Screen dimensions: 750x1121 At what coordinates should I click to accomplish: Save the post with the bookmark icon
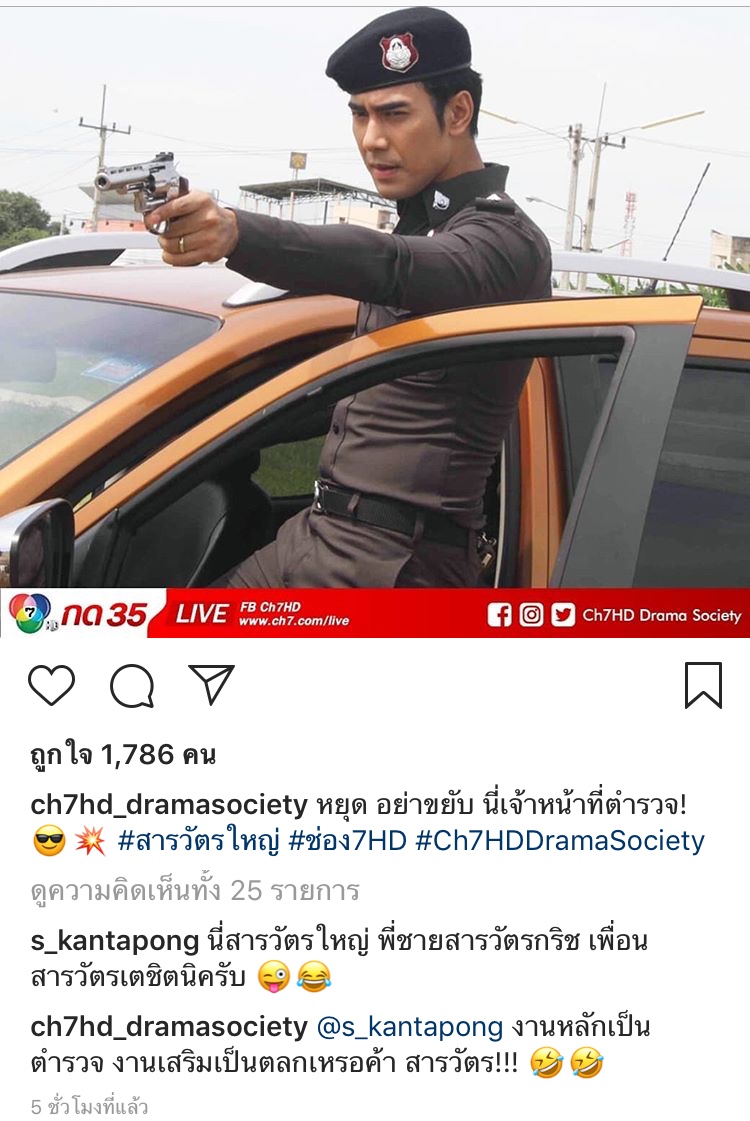pyautogui.click(x=703, y=685)
